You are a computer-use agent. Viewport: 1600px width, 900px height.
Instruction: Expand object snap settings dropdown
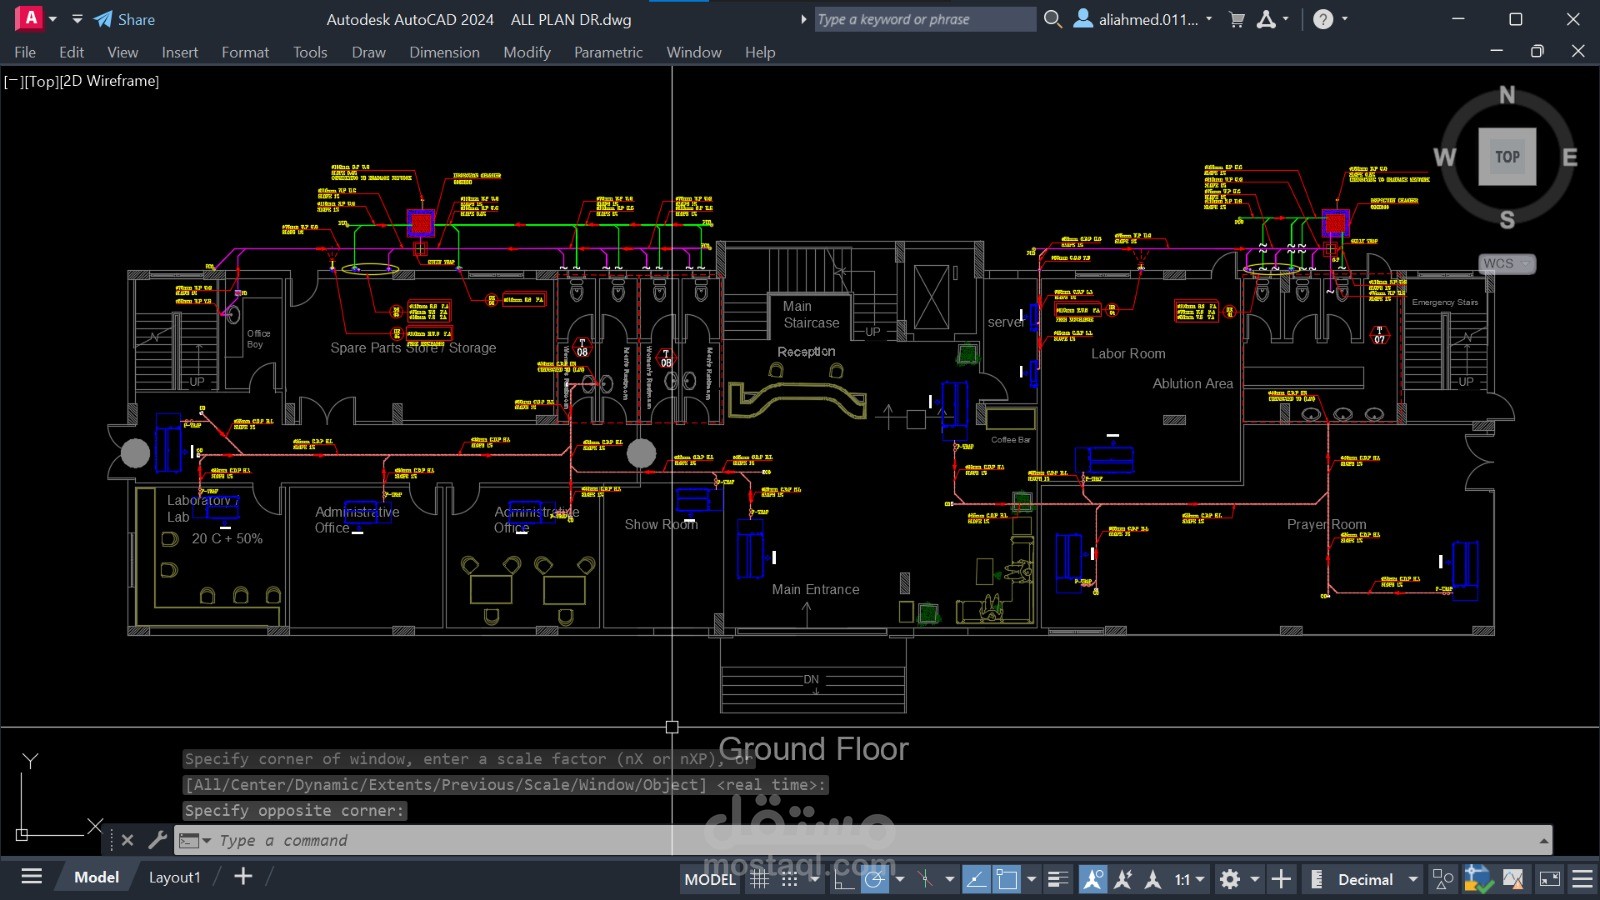pos(1031,879)
